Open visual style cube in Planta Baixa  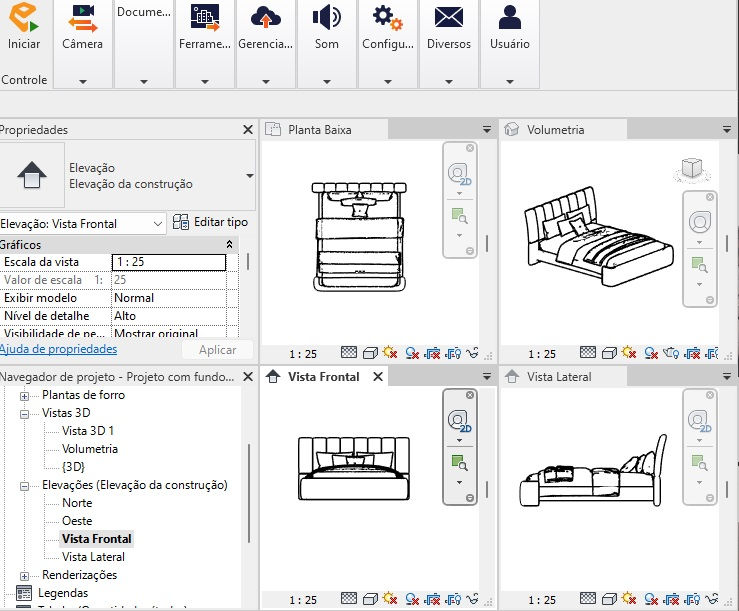[370, 353]
